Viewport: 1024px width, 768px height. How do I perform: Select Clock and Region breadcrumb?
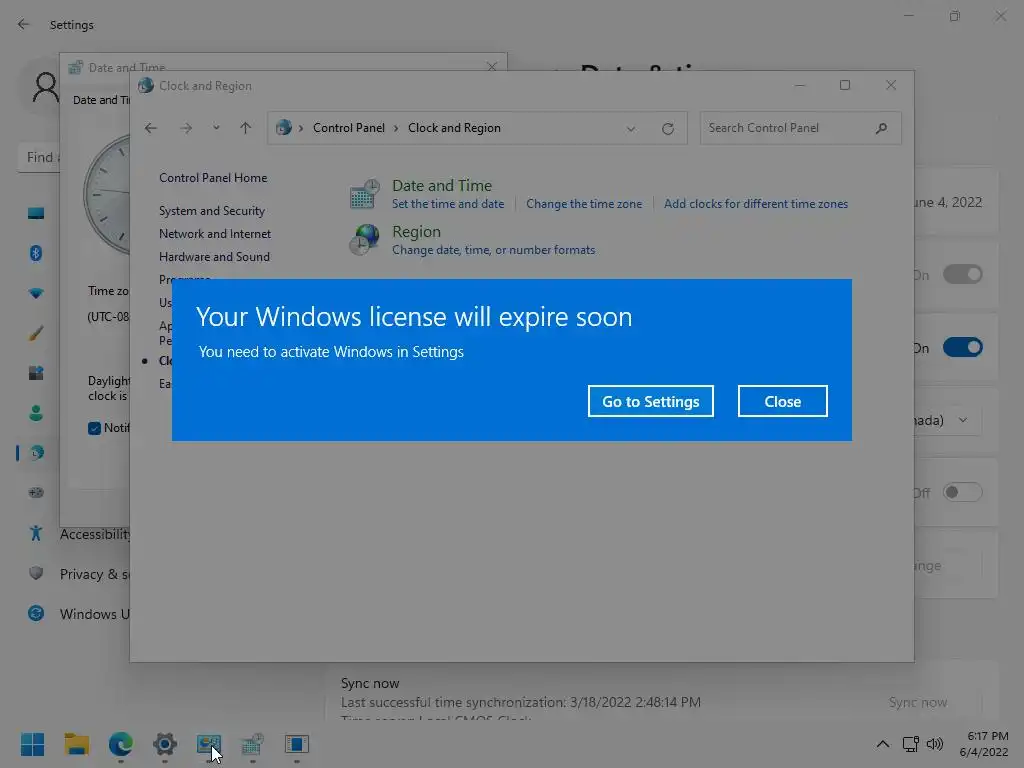tap(454, 128)
